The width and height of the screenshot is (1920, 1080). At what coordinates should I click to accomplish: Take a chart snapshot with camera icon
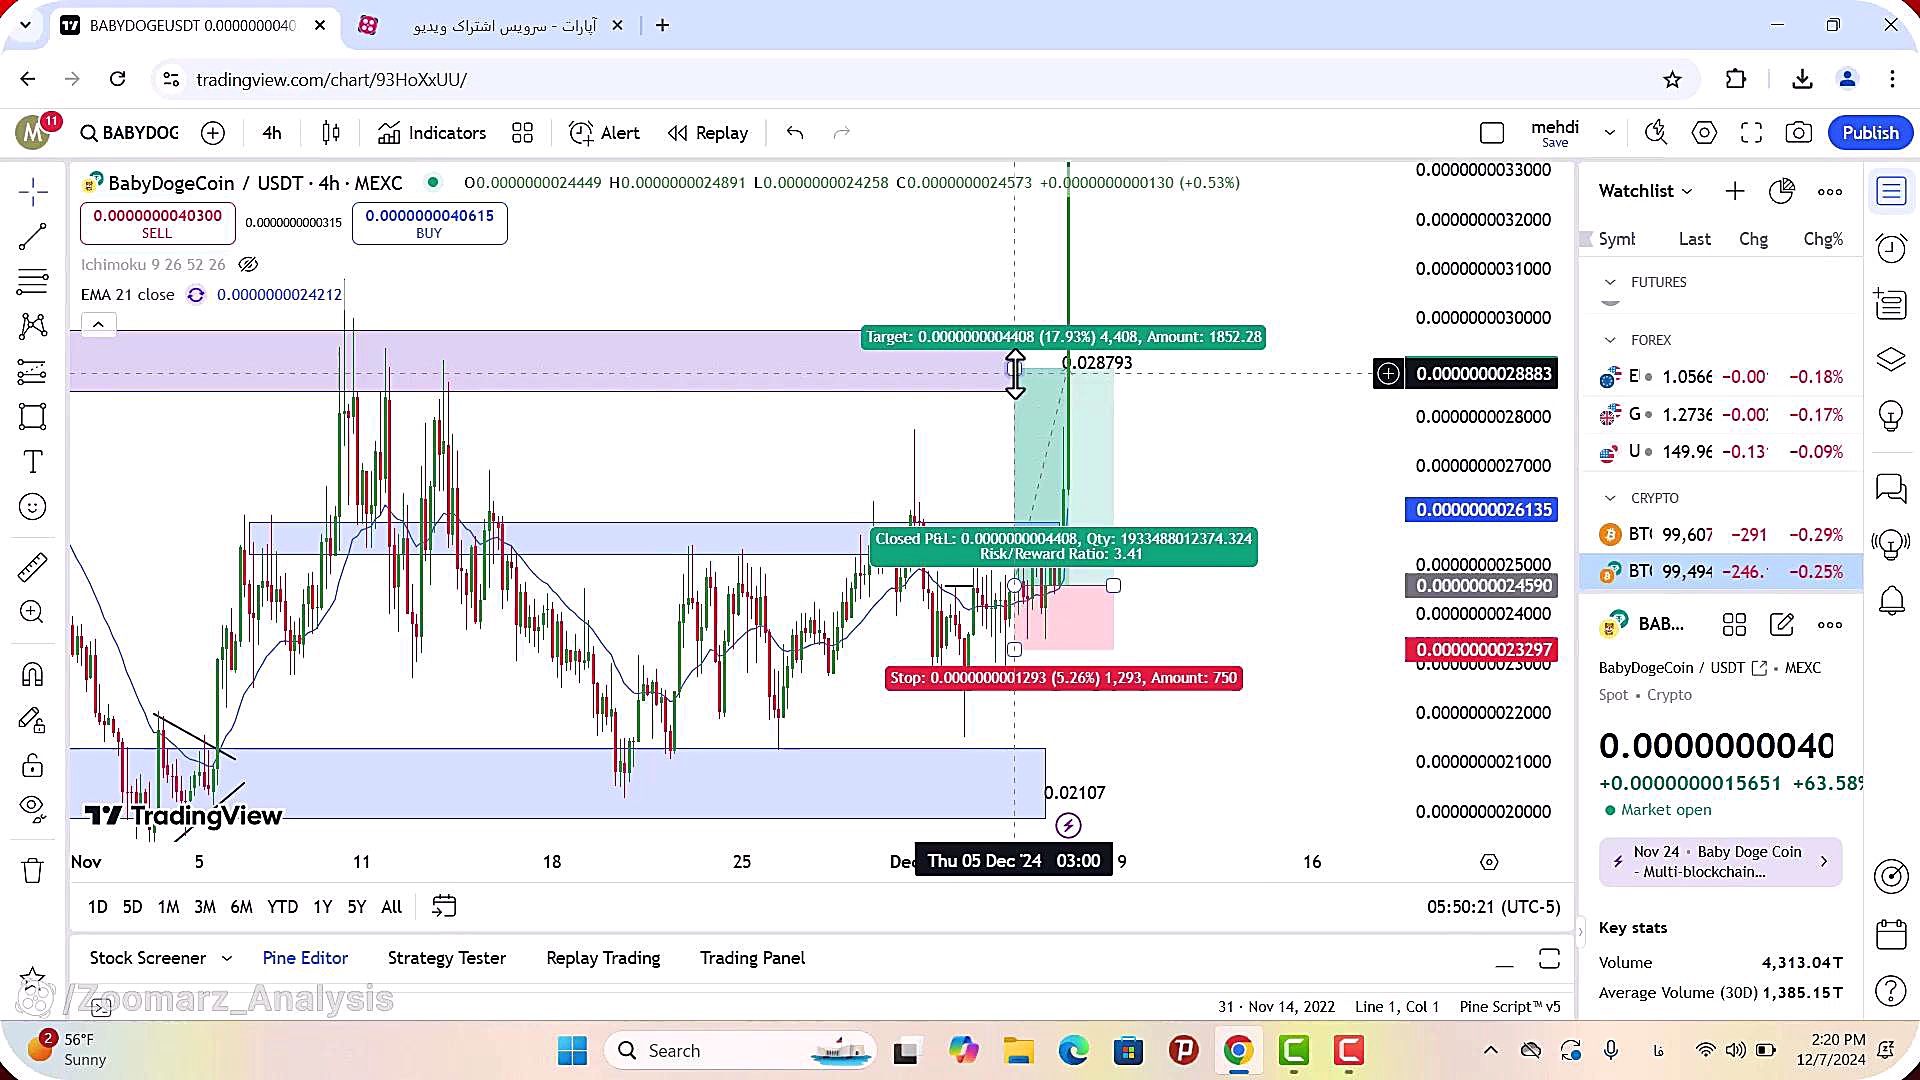click(1799, 133)
